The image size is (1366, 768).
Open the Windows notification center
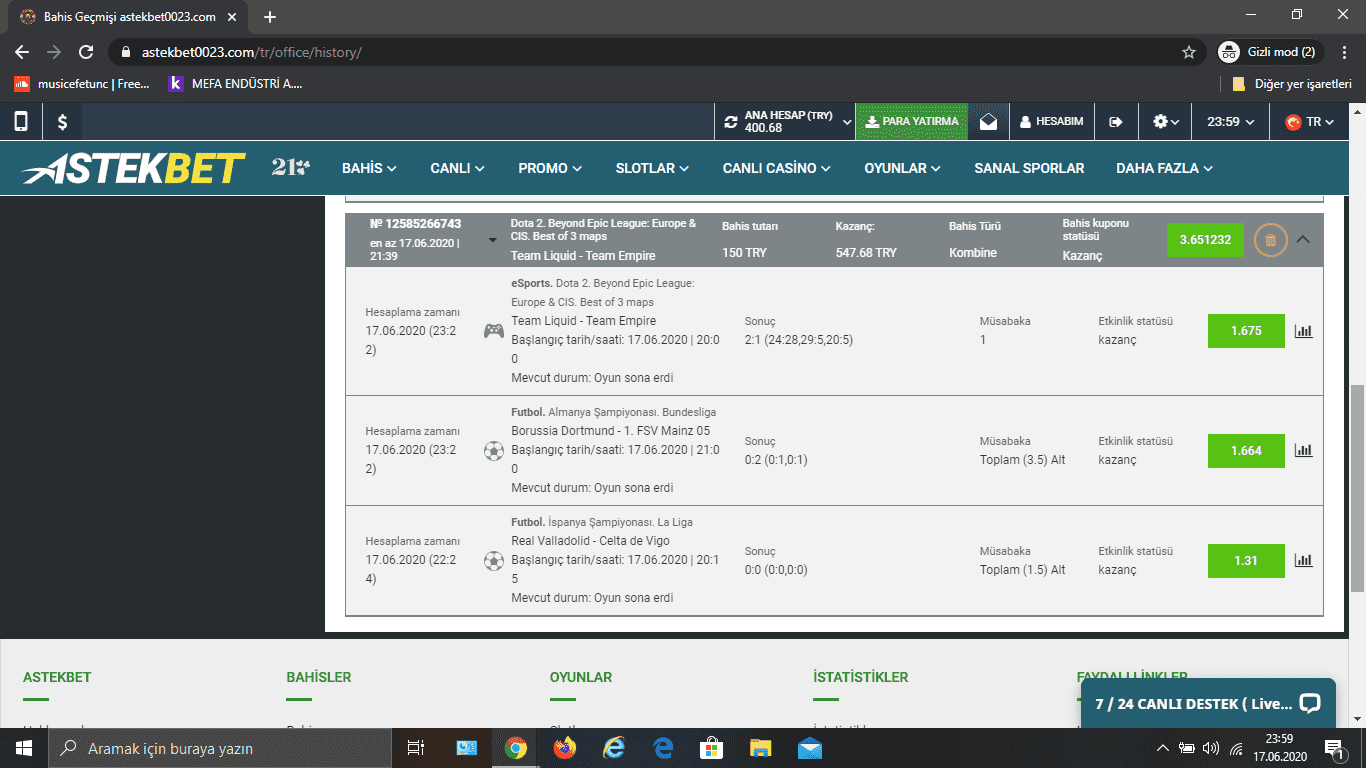(x=1334, y=748)
